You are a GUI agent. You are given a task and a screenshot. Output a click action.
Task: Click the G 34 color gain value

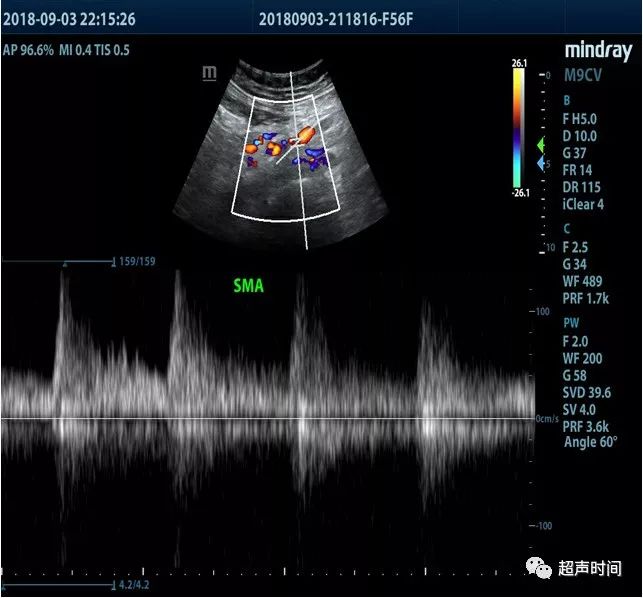point(575,264)
